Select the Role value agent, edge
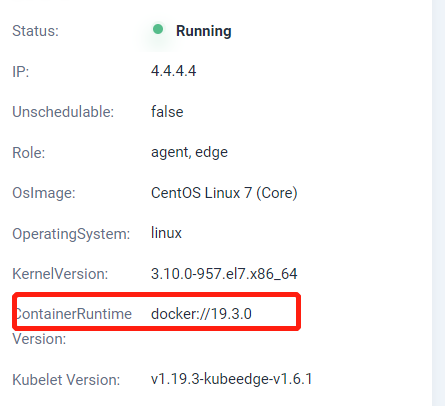 tap(189, 152)
